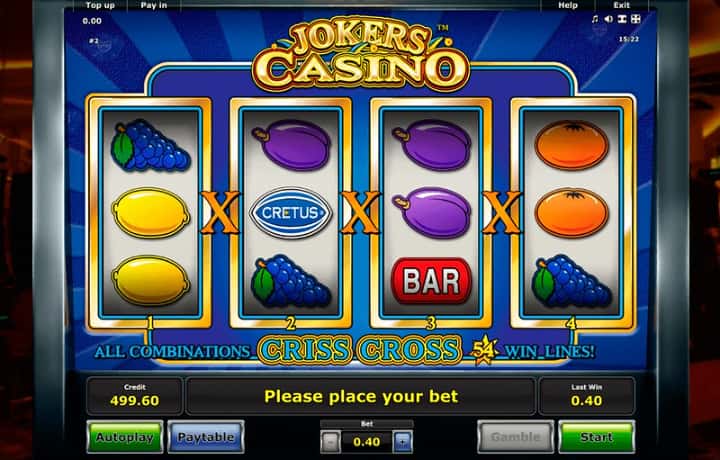The height and width of the screenshot is (460, 720).
Task: Open the Top up menu
Action: tap(100, 6)
